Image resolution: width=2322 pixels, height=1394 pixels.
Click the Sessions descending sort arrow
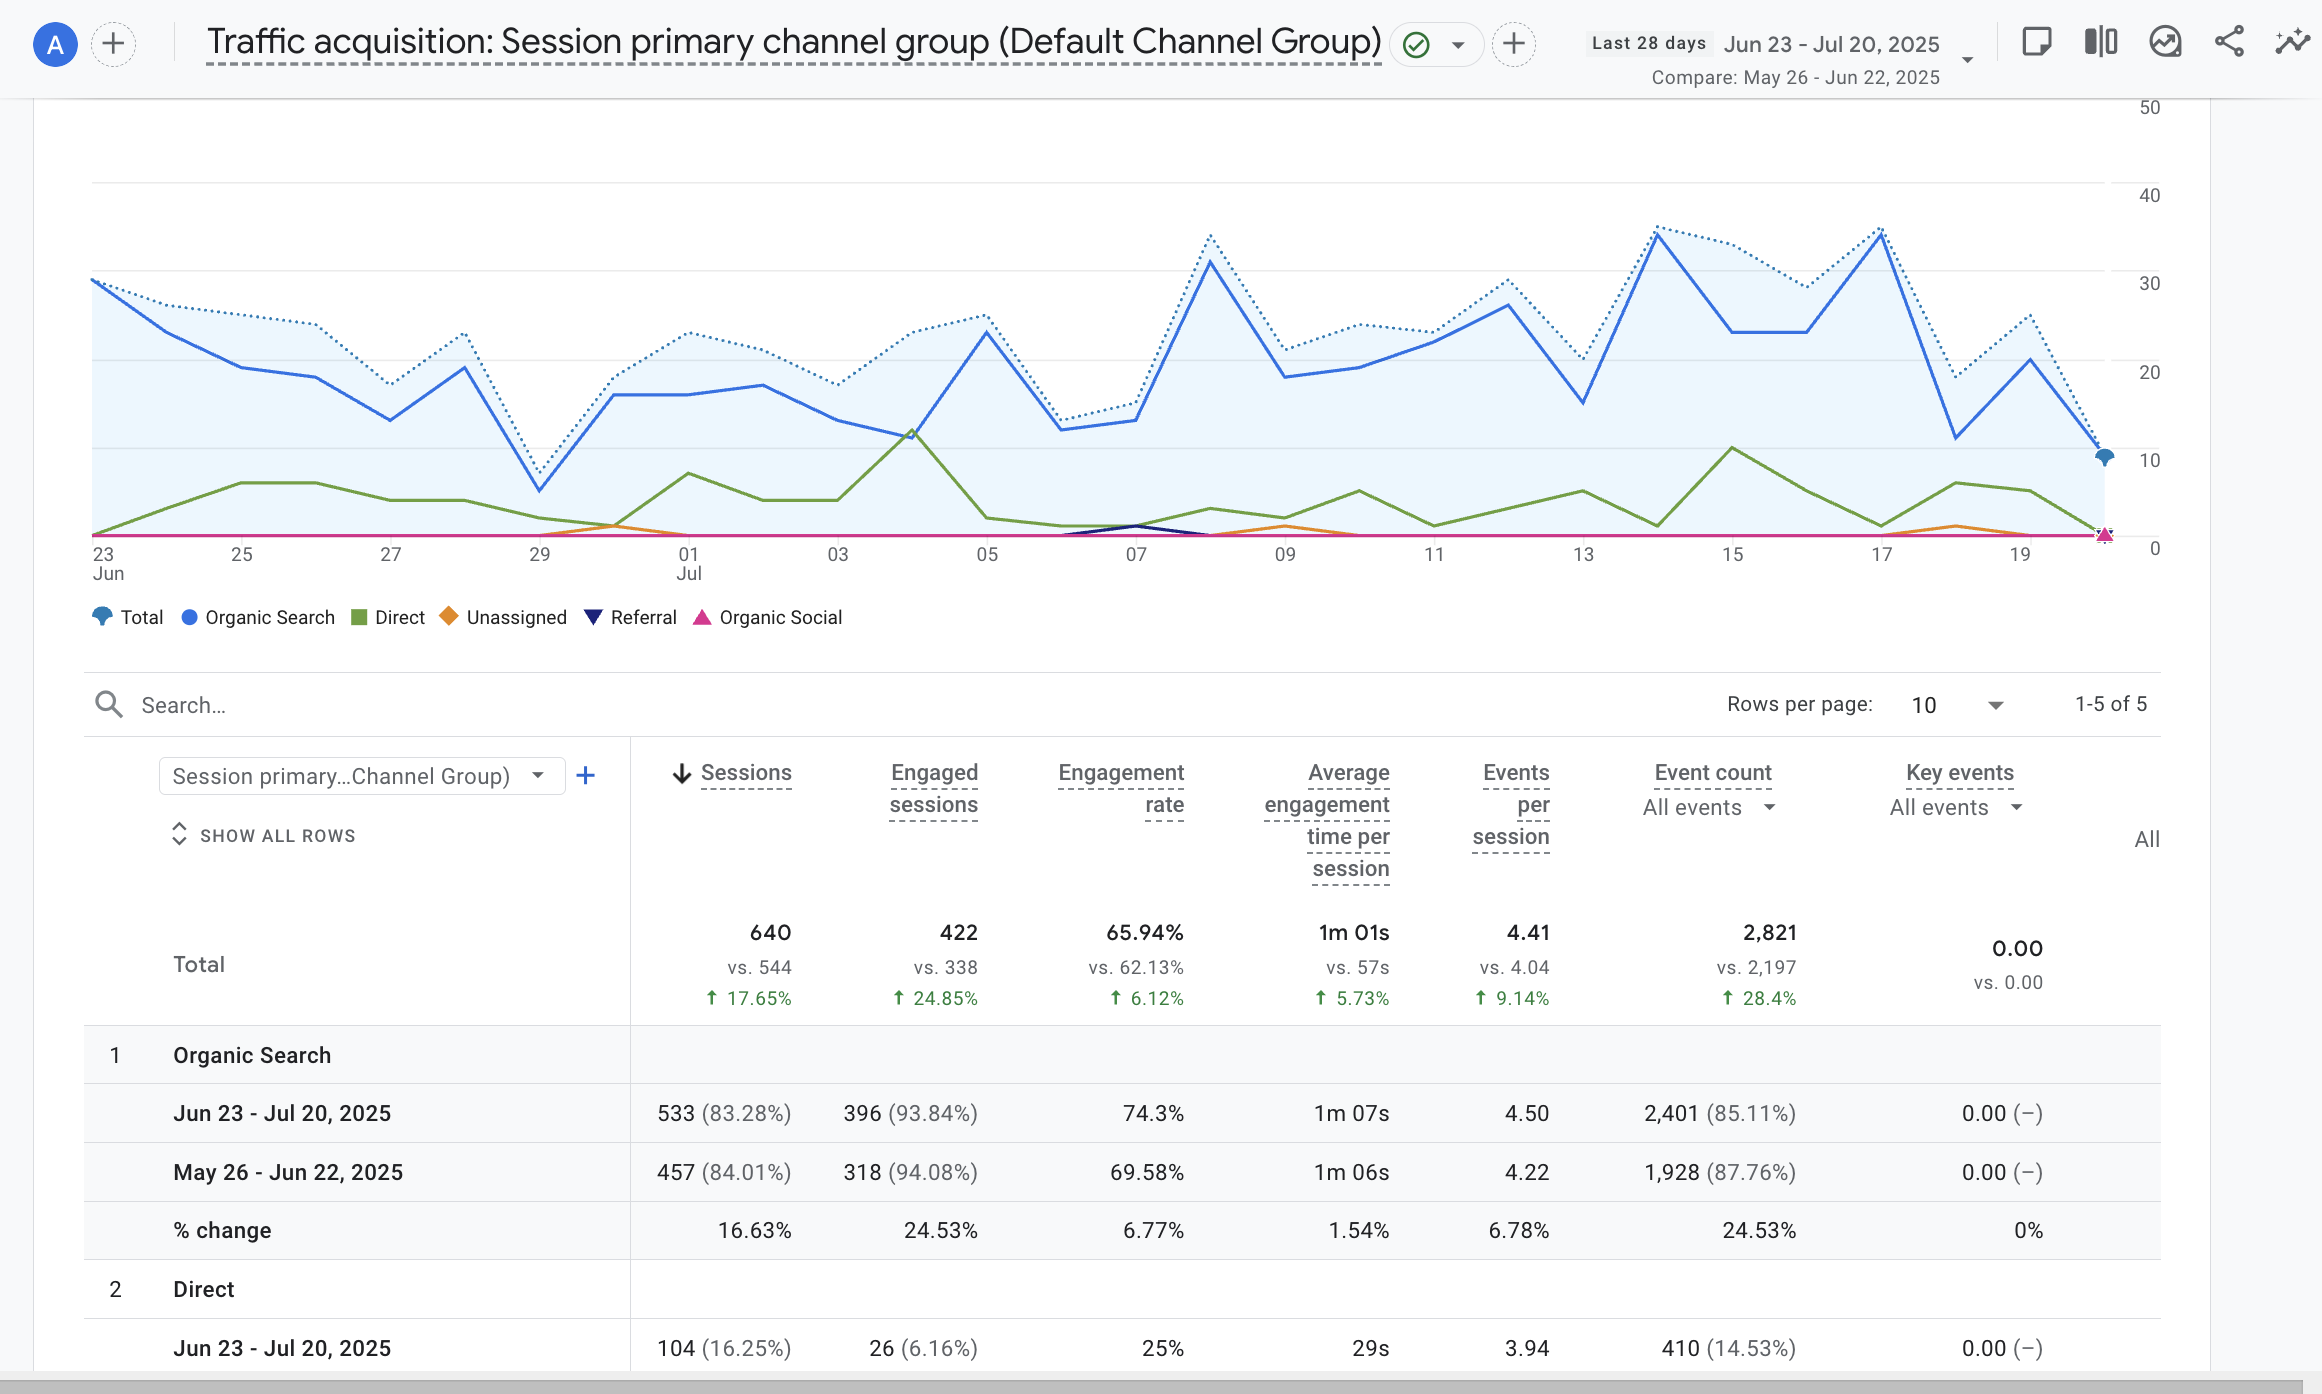[682, 774]
